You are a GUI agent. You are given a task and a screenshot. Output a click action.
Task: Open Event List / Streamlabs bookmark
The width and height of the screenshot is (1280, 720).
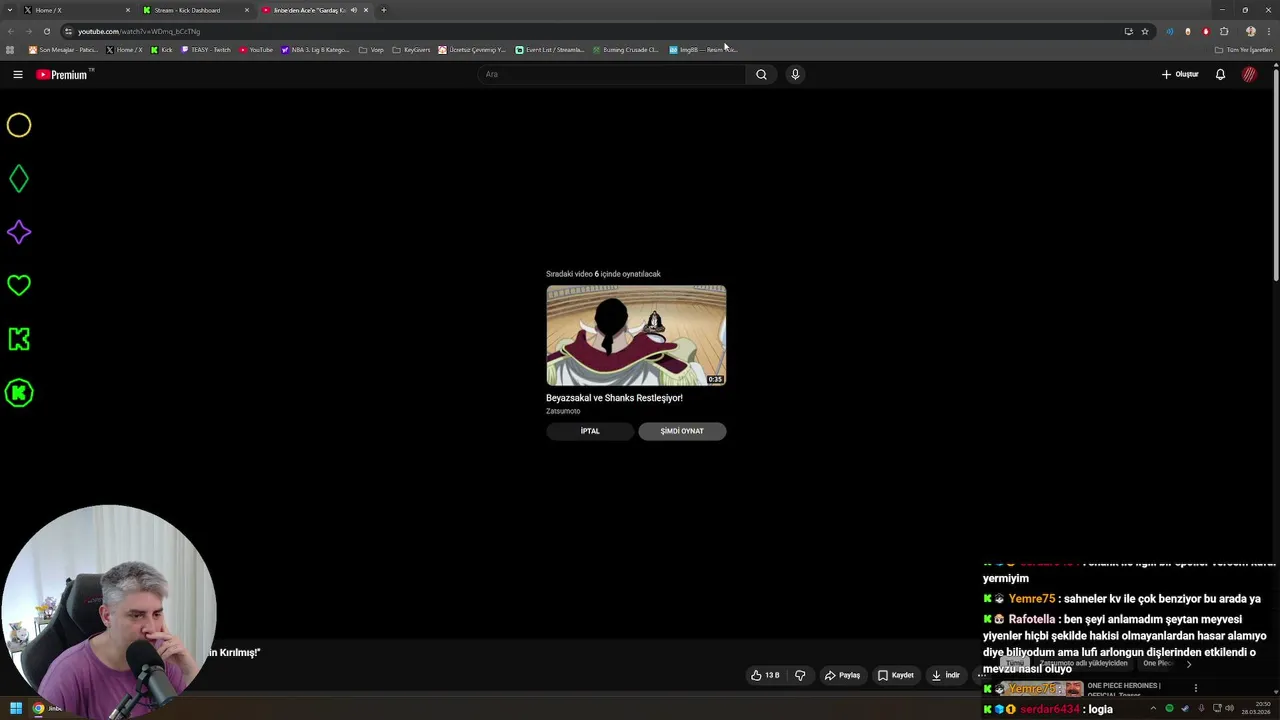pyautogui.click(x=550, y=49)
